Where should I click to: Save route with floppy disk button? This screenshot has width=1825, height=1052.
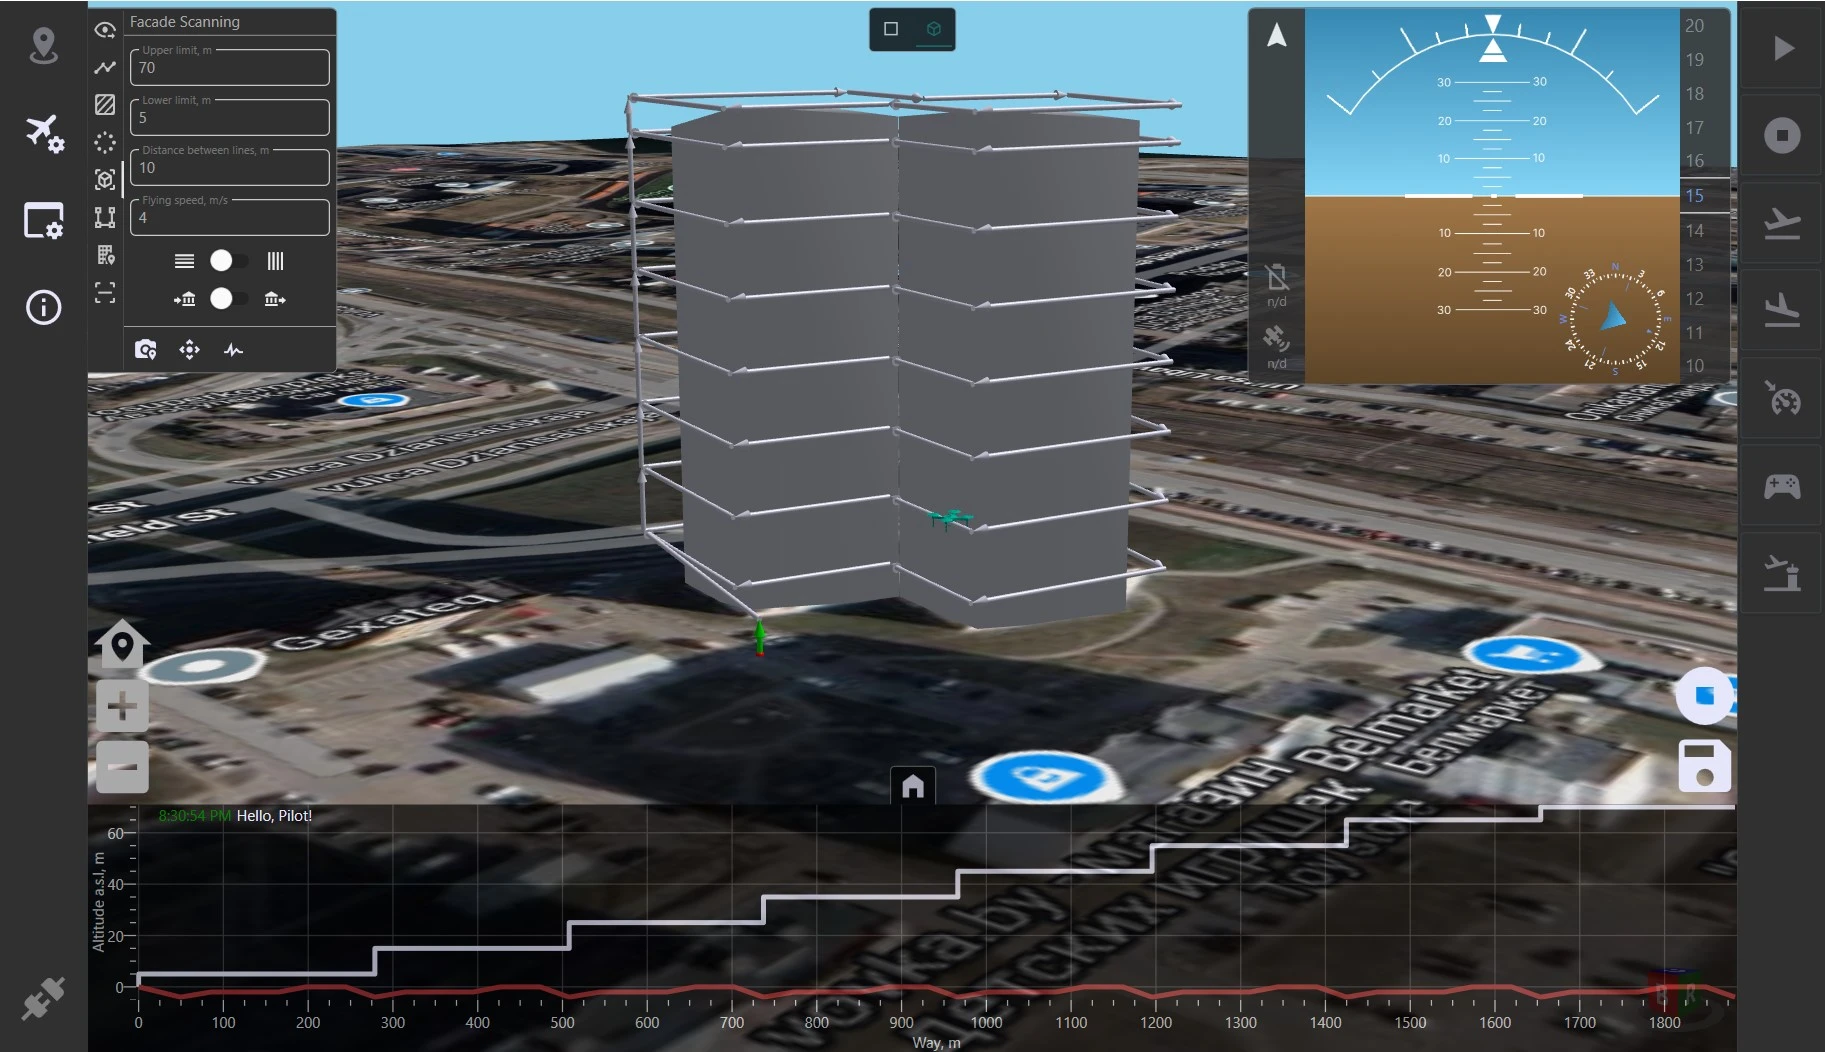1705,766
